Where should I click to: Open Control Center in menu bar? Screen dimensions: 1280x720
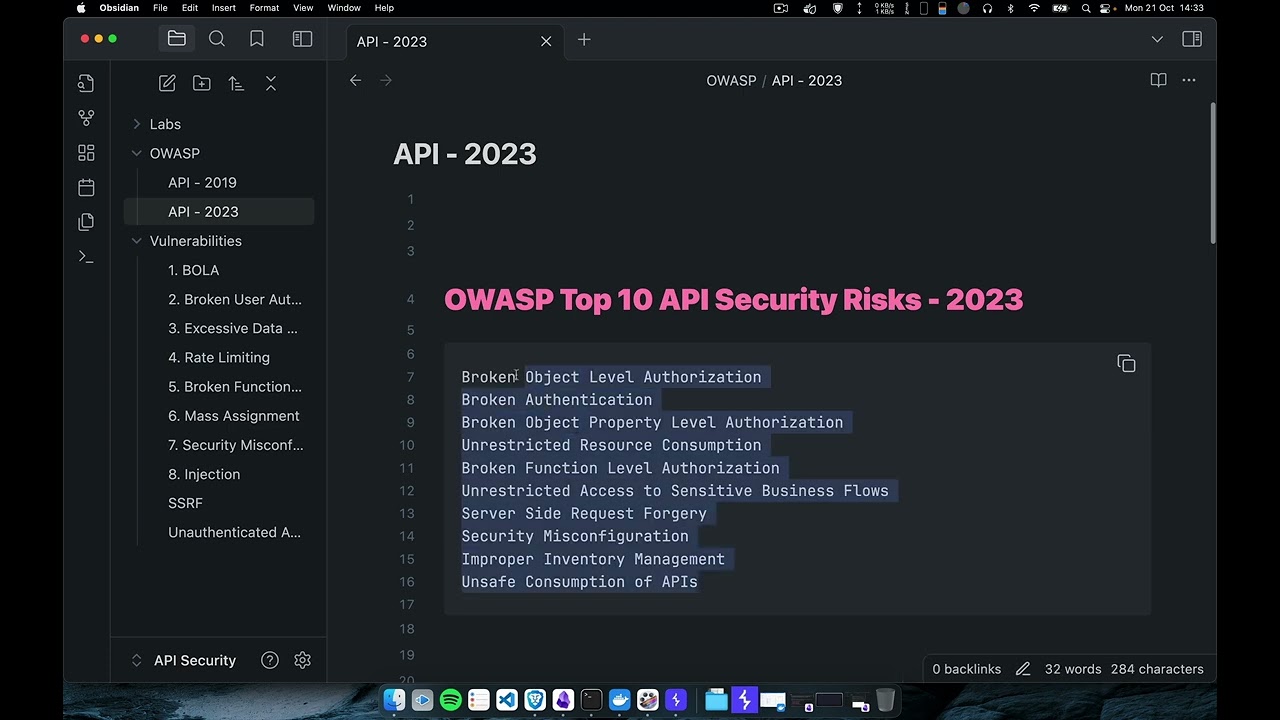pyautogui.click(x=1106, y=8)
